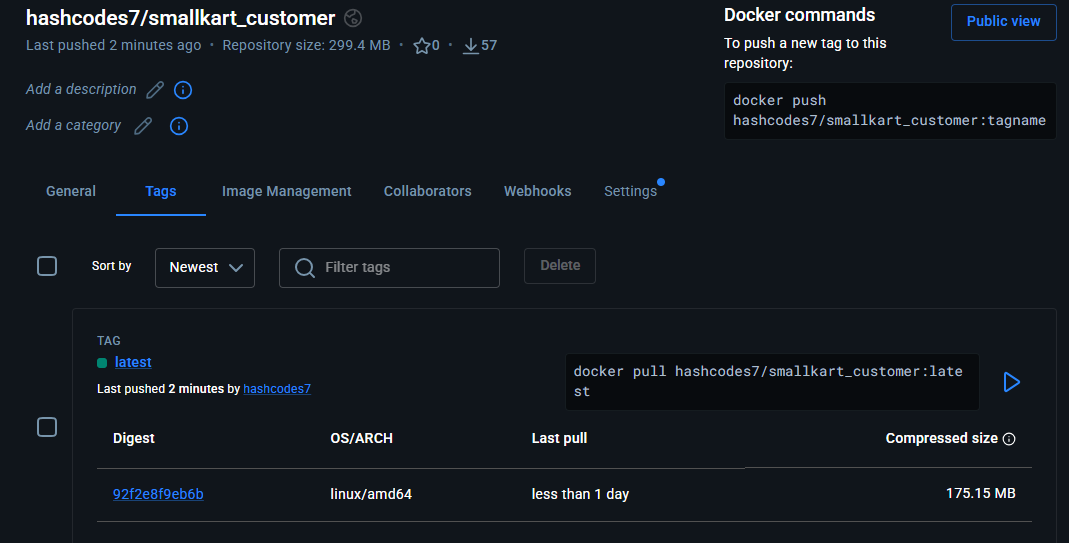Click the TAG label above latest
The image size is (1069, 543).
tap(109, 340)
